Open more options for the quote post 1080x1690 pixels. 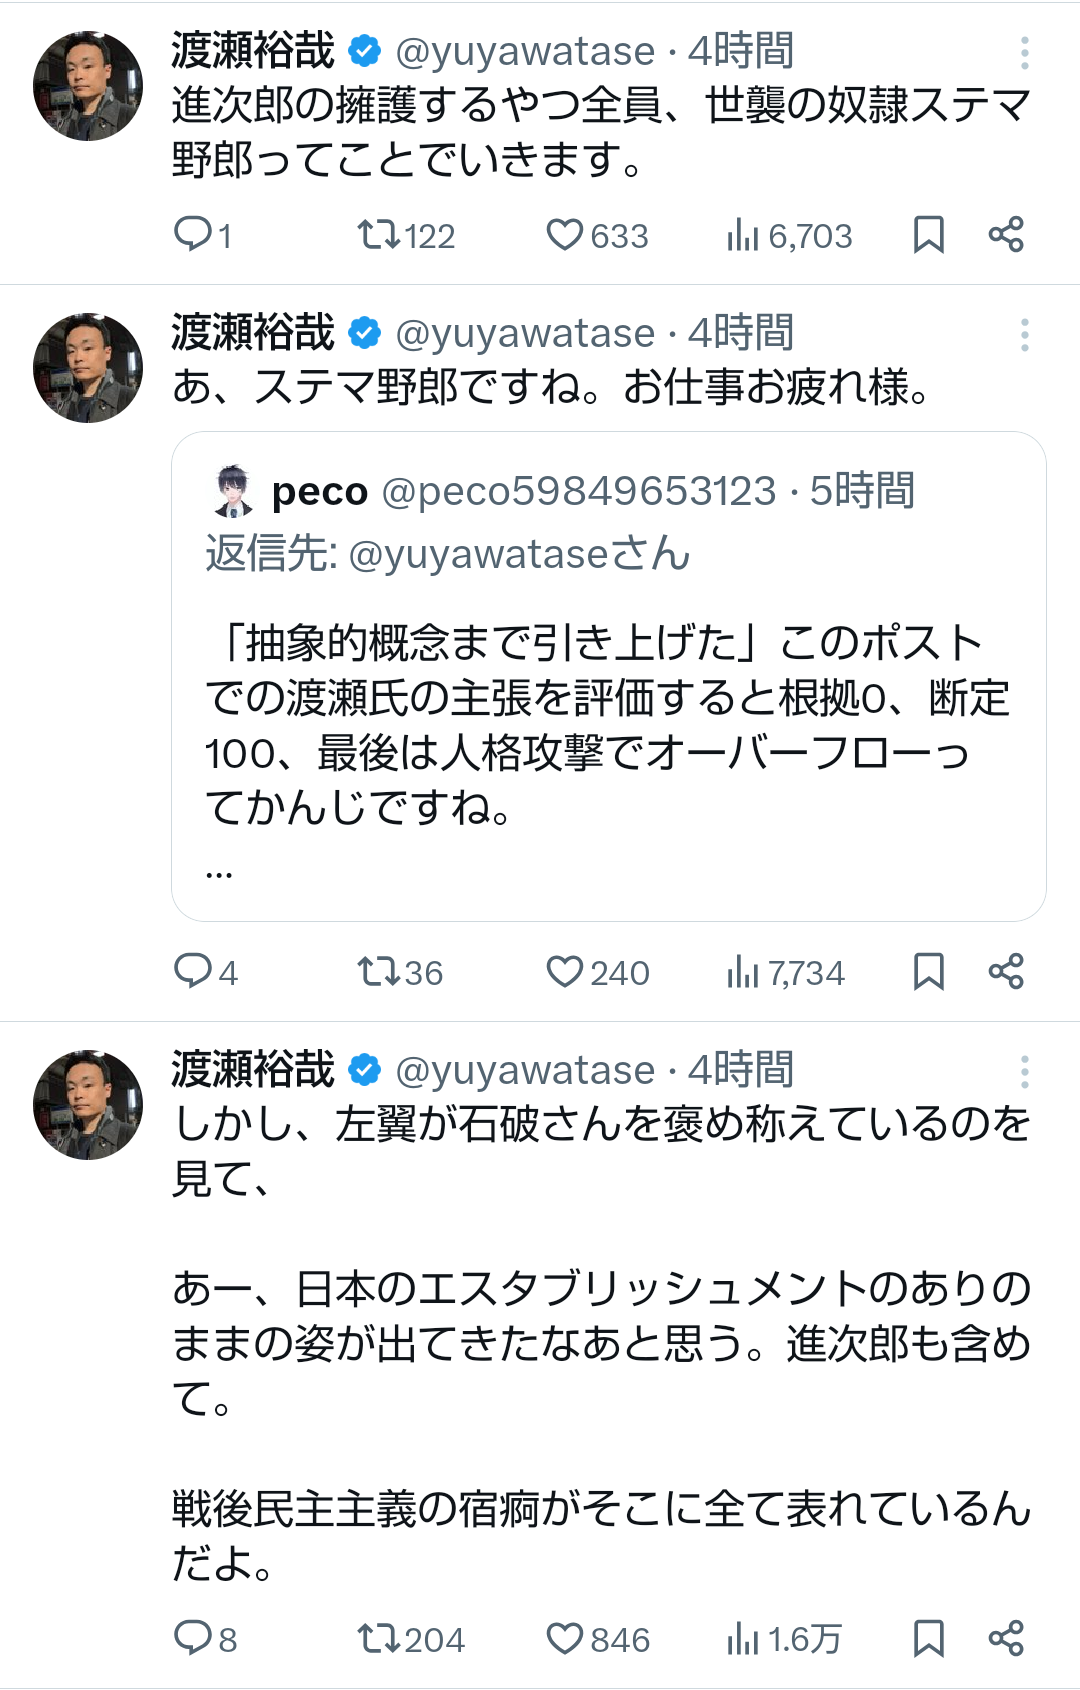tap(1024, 335)
